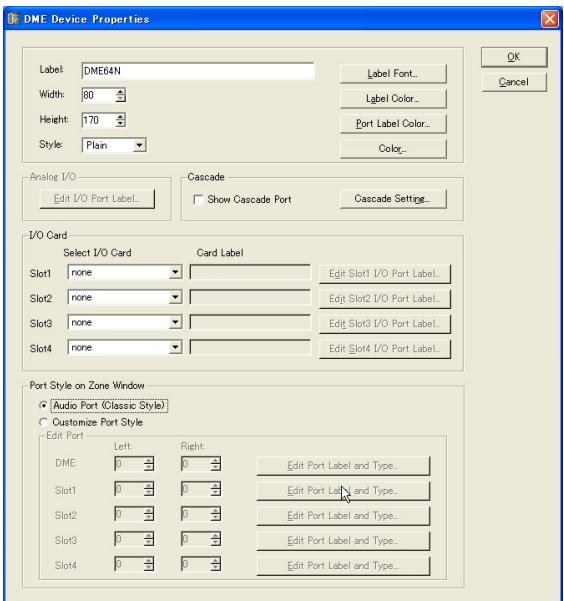Click Edit Slot1 I/O Port Label button
The width and height of the screenshot is (564, 601).
(x=385, y=274)
